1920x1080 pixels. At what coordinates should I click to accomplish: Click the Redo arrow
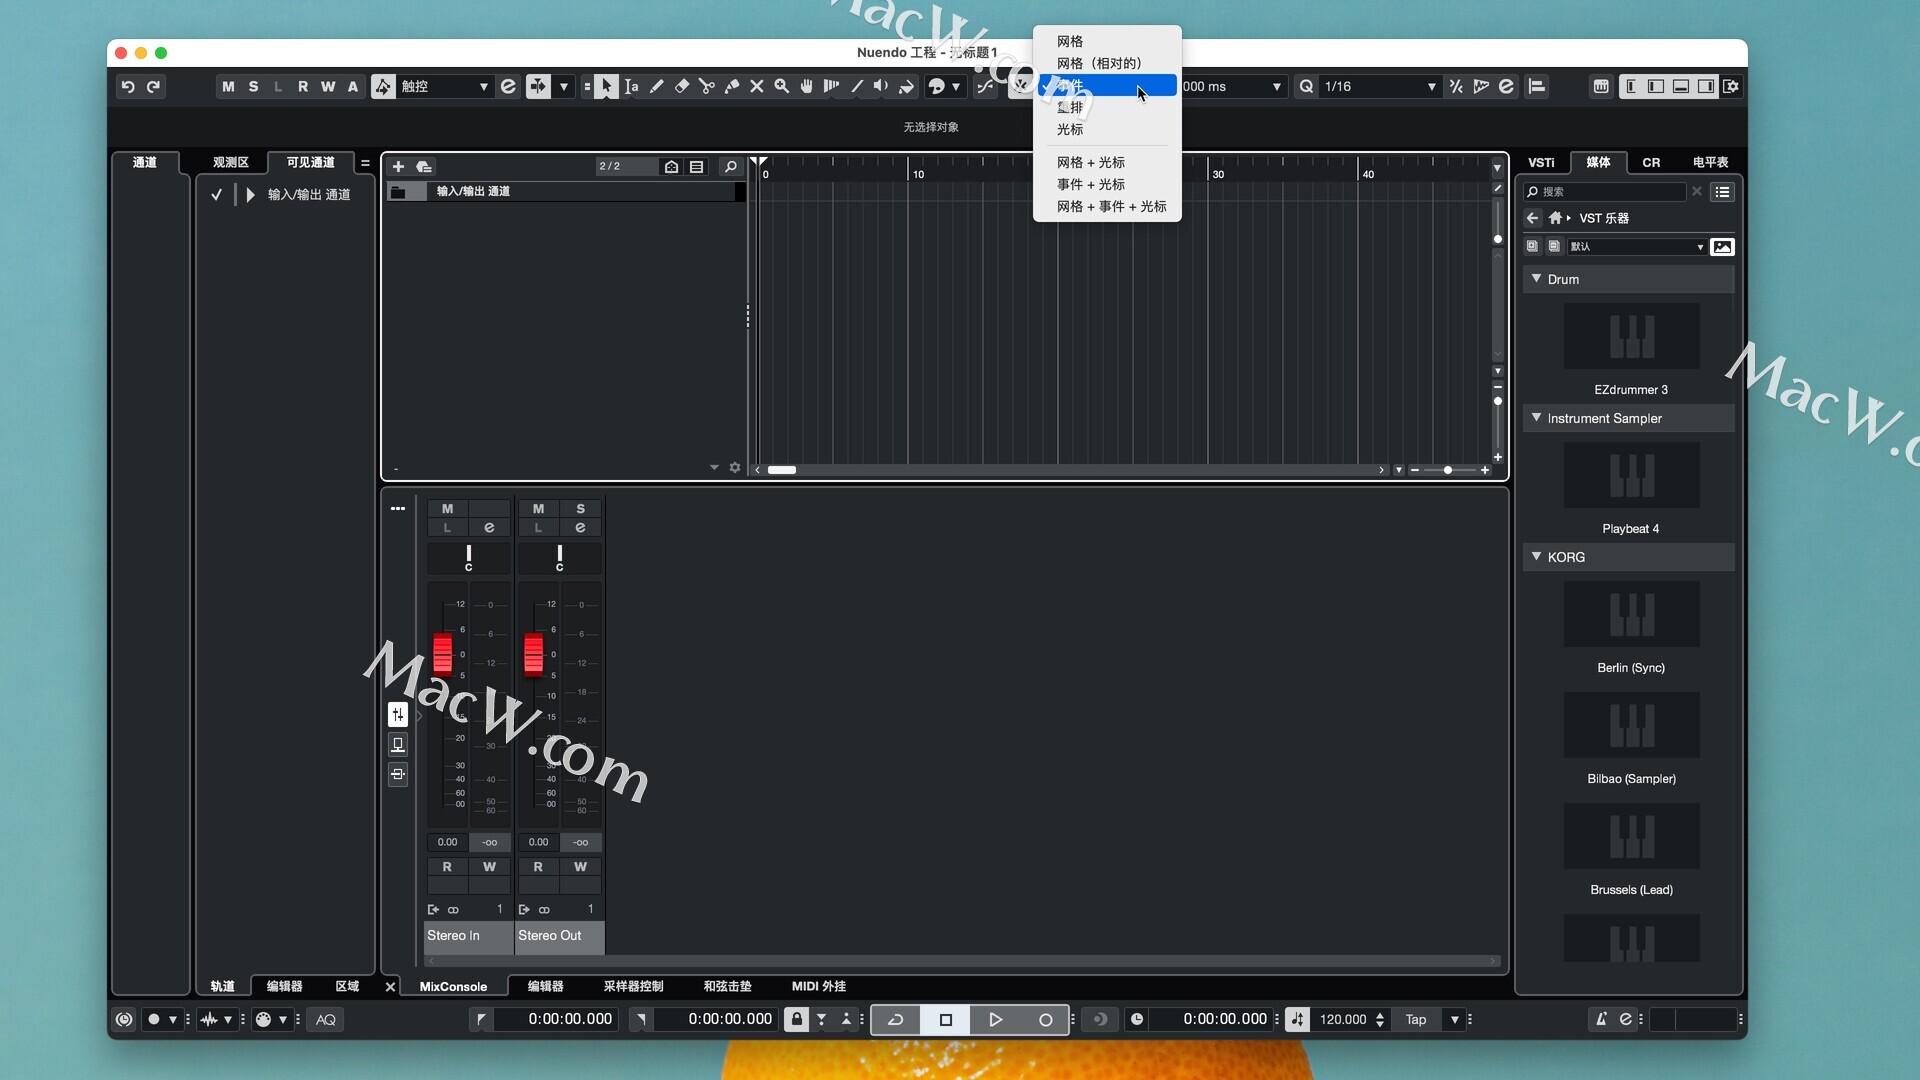click(153, 87)
